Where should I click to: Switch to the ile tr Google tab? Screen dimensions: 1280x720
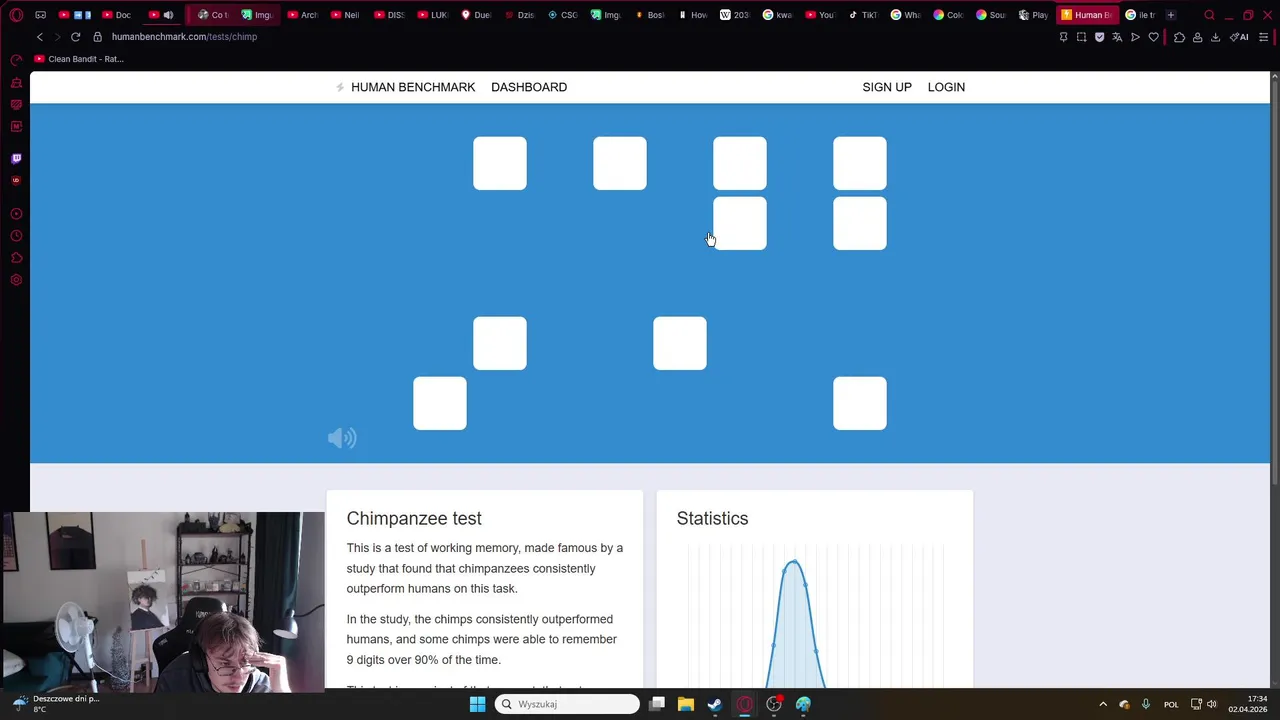pyautogui.click(x=1140, y=15)
